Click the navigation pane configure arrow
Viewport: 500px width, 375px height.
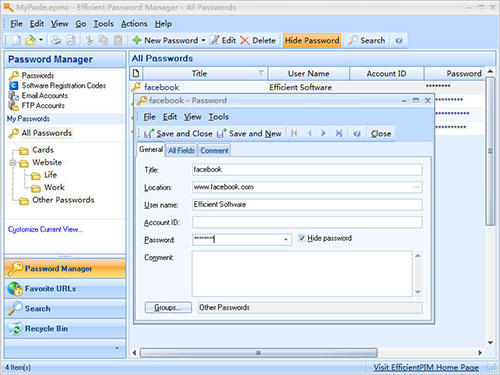pos(117,348)
